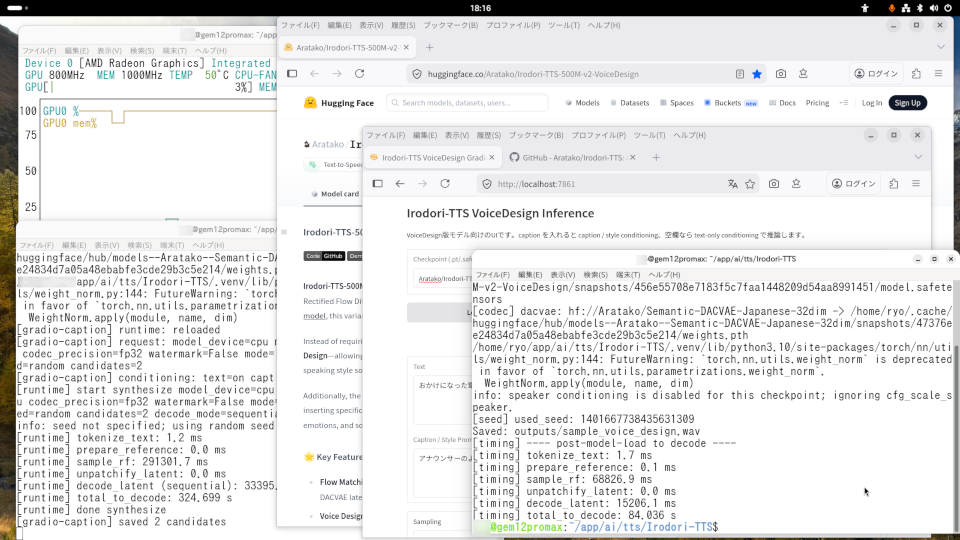The width and height of the screenshot is (960, 540).
Task: Select the Irodori-TTS VoiceDesign Gradio tab
Action: click(x=433, y=157)
